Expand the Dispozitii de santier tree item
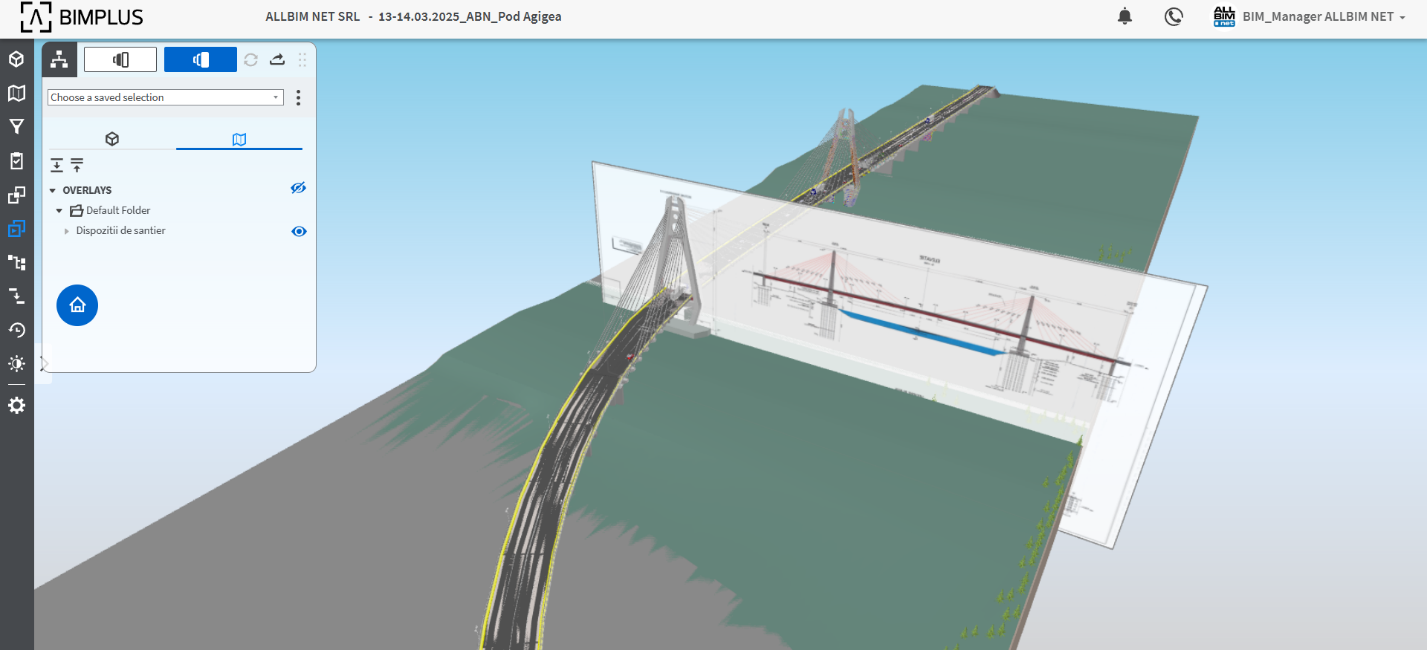 point(67,231)
